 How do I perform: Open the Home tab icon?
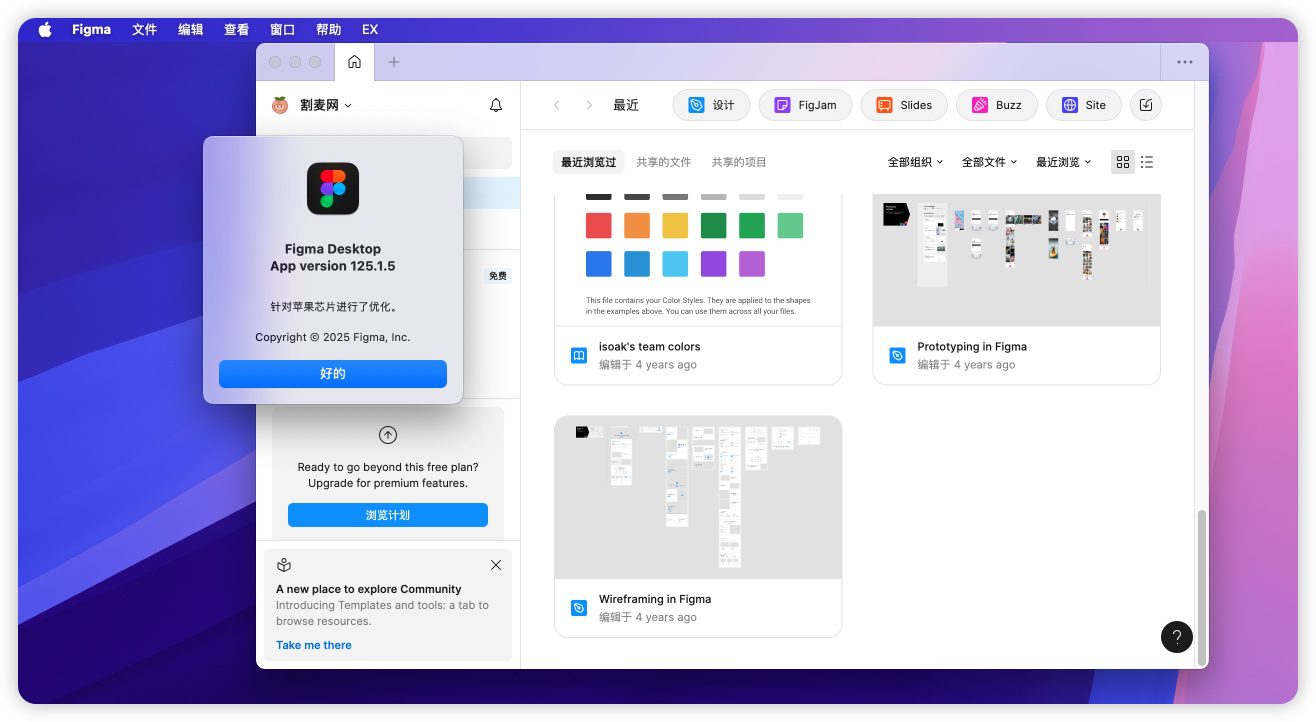pos(354,62)
